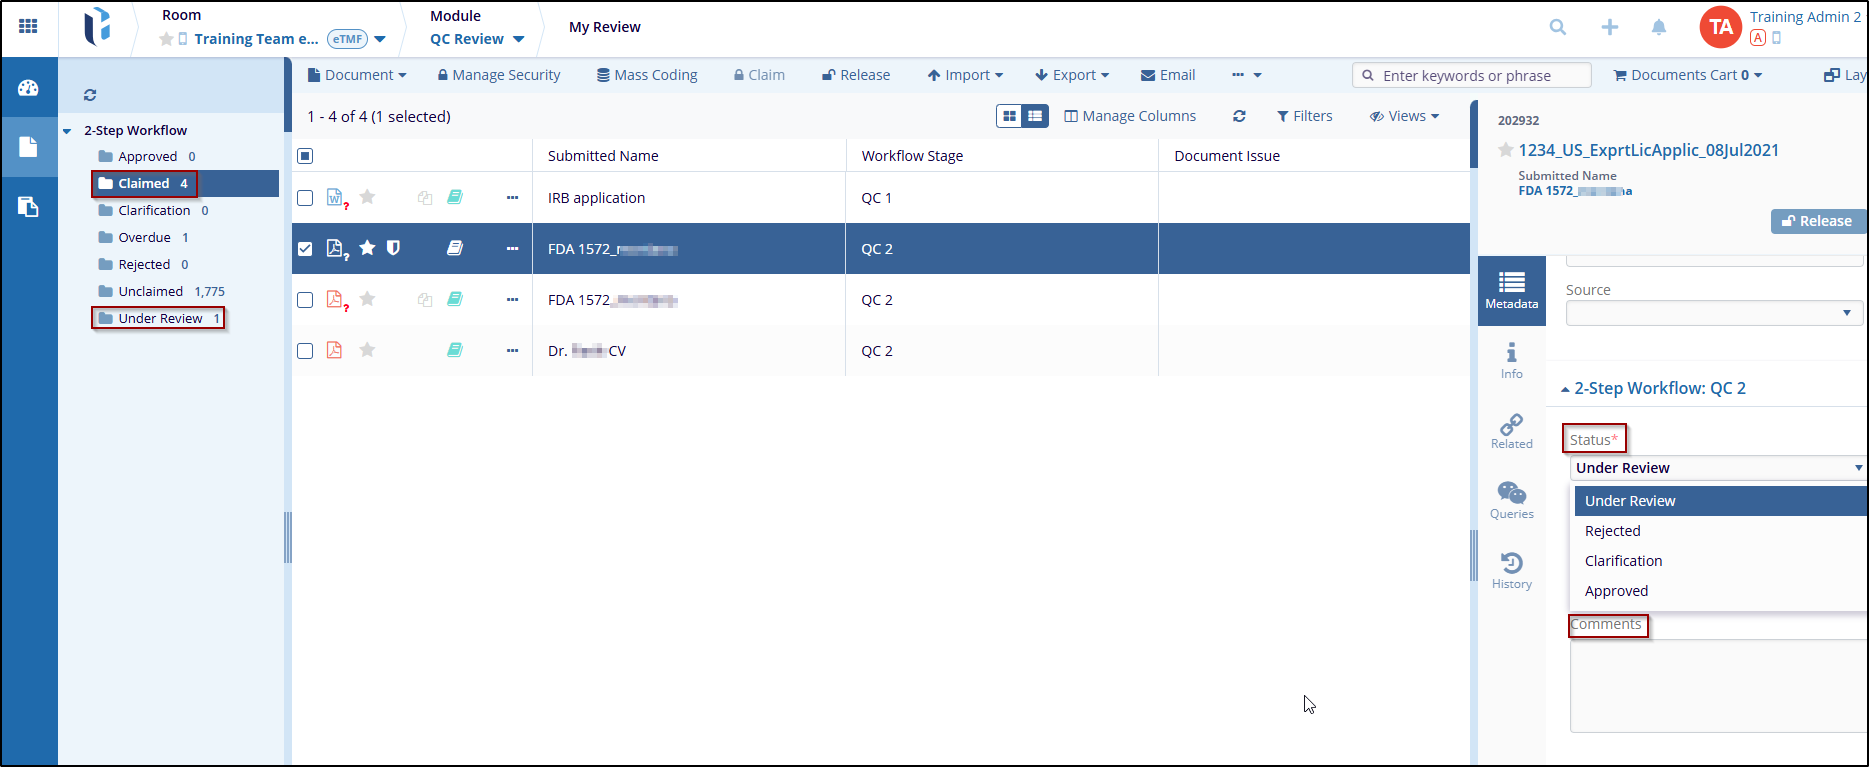This screenshot has width=1869, height=767.
Task: Click the notifications bell icon
Action: pyautogui.click(x=1659, y=27)
